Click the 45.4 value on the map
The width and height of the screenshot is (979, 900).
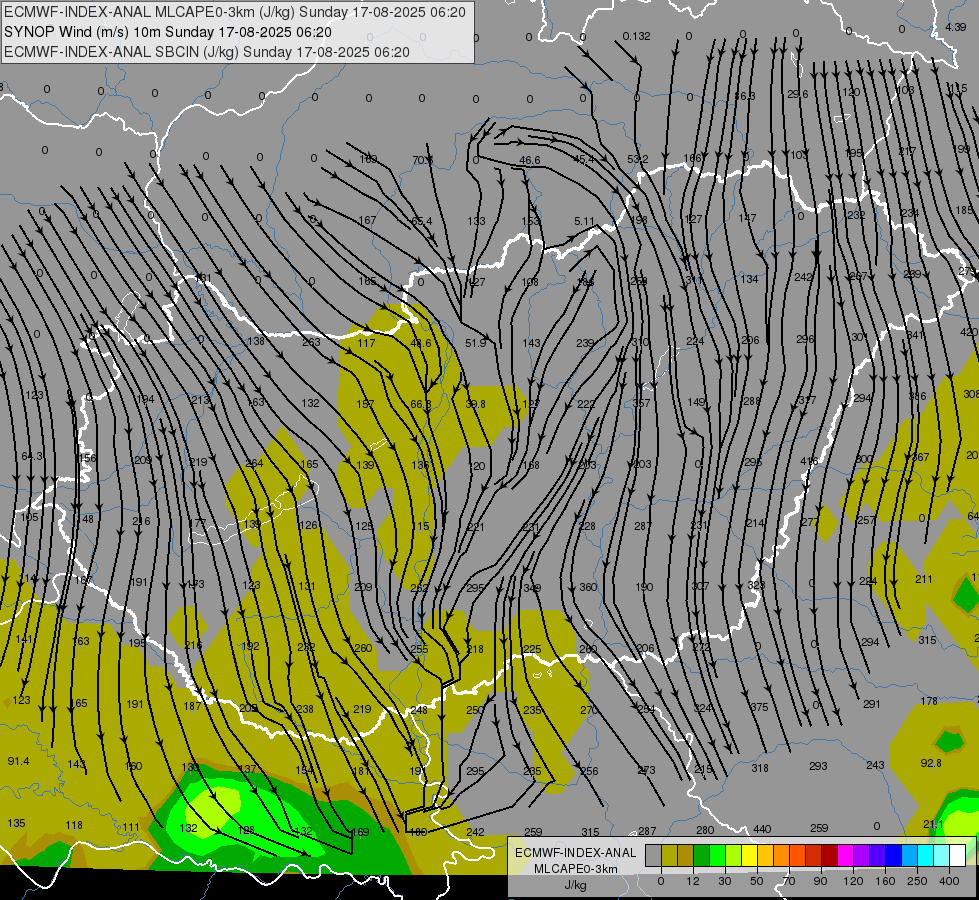click(x=583, y=160)
